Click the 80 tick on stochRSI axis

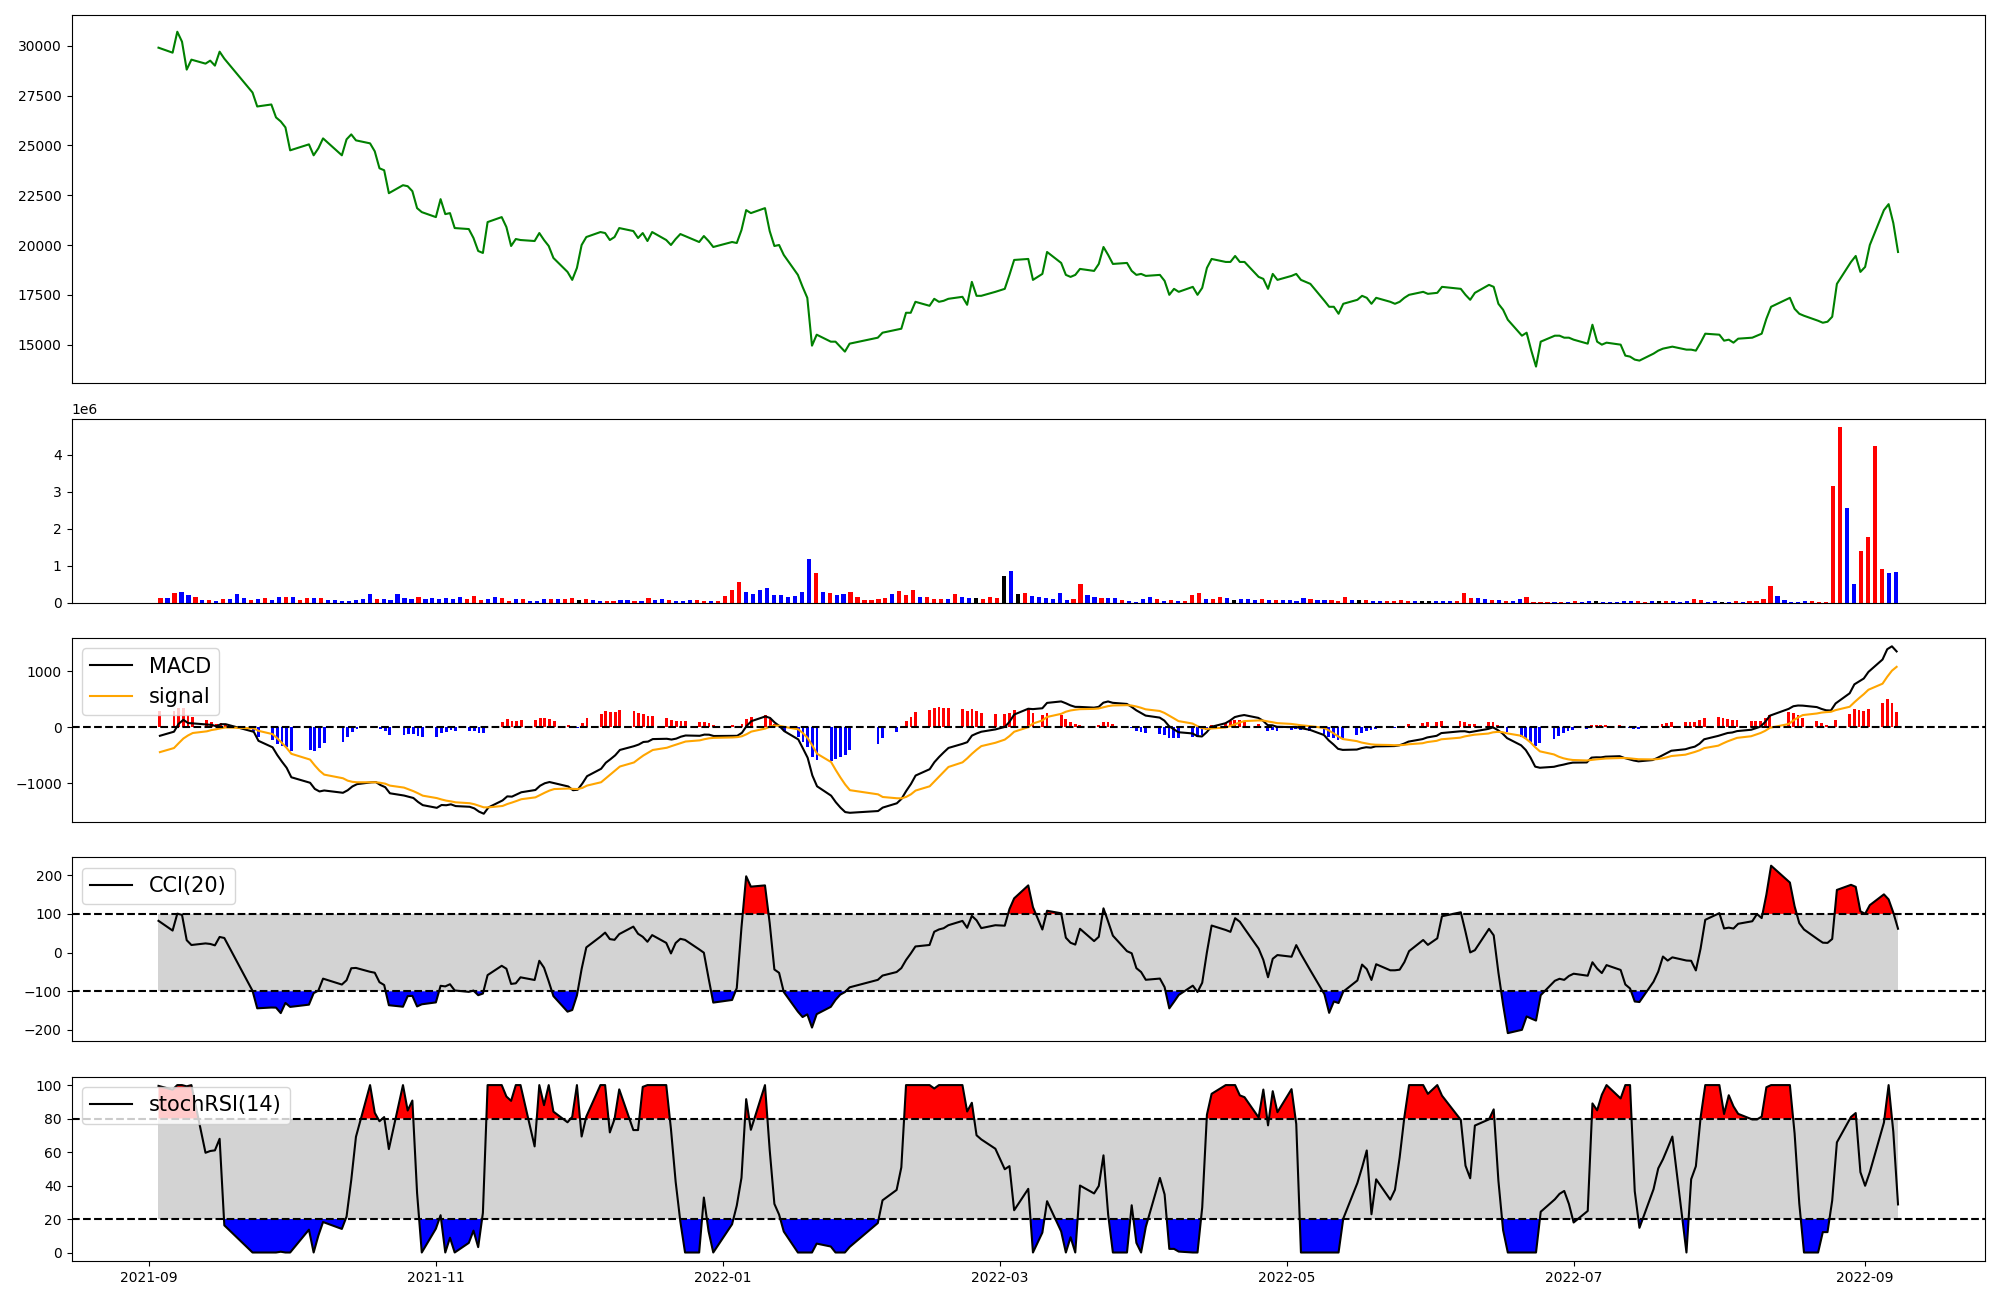[x=53, y=1119]
